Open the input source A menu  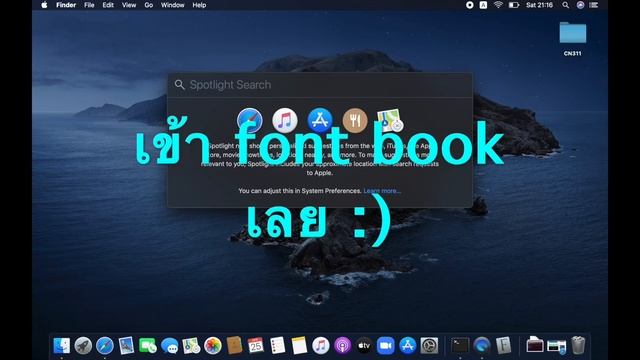tap(483, 5)
